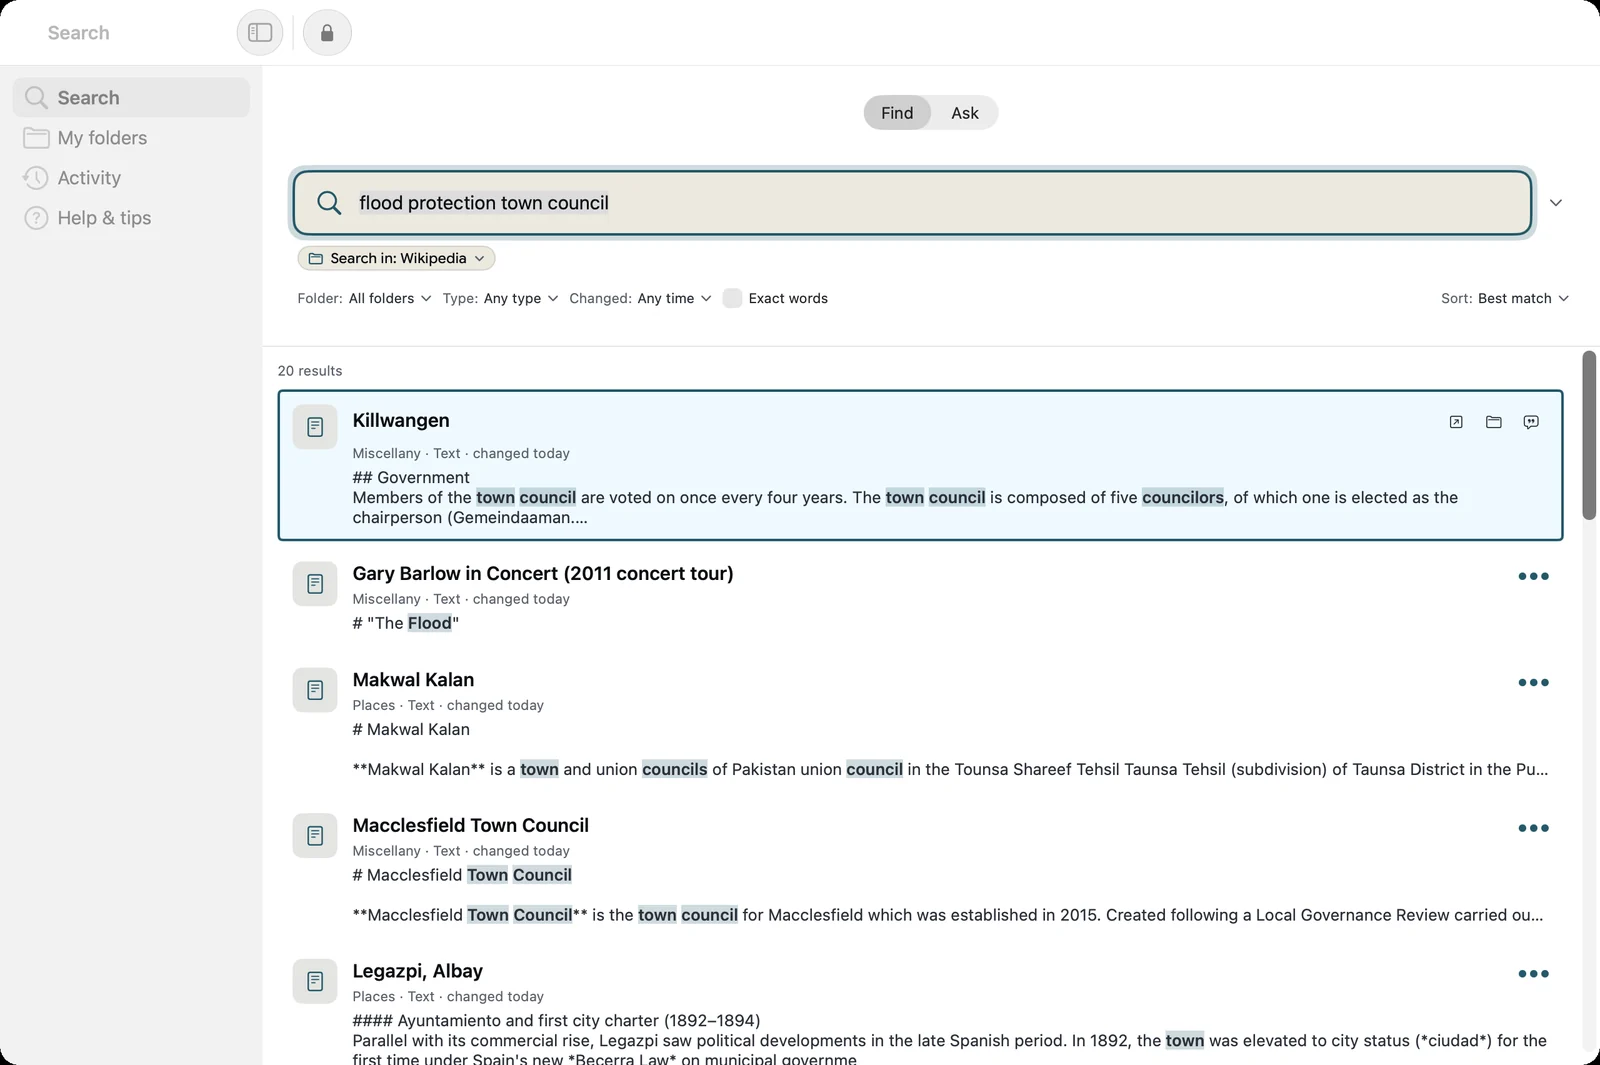
Task: Open more options for Makwal Kalan result
Action: coord(1533,682)
